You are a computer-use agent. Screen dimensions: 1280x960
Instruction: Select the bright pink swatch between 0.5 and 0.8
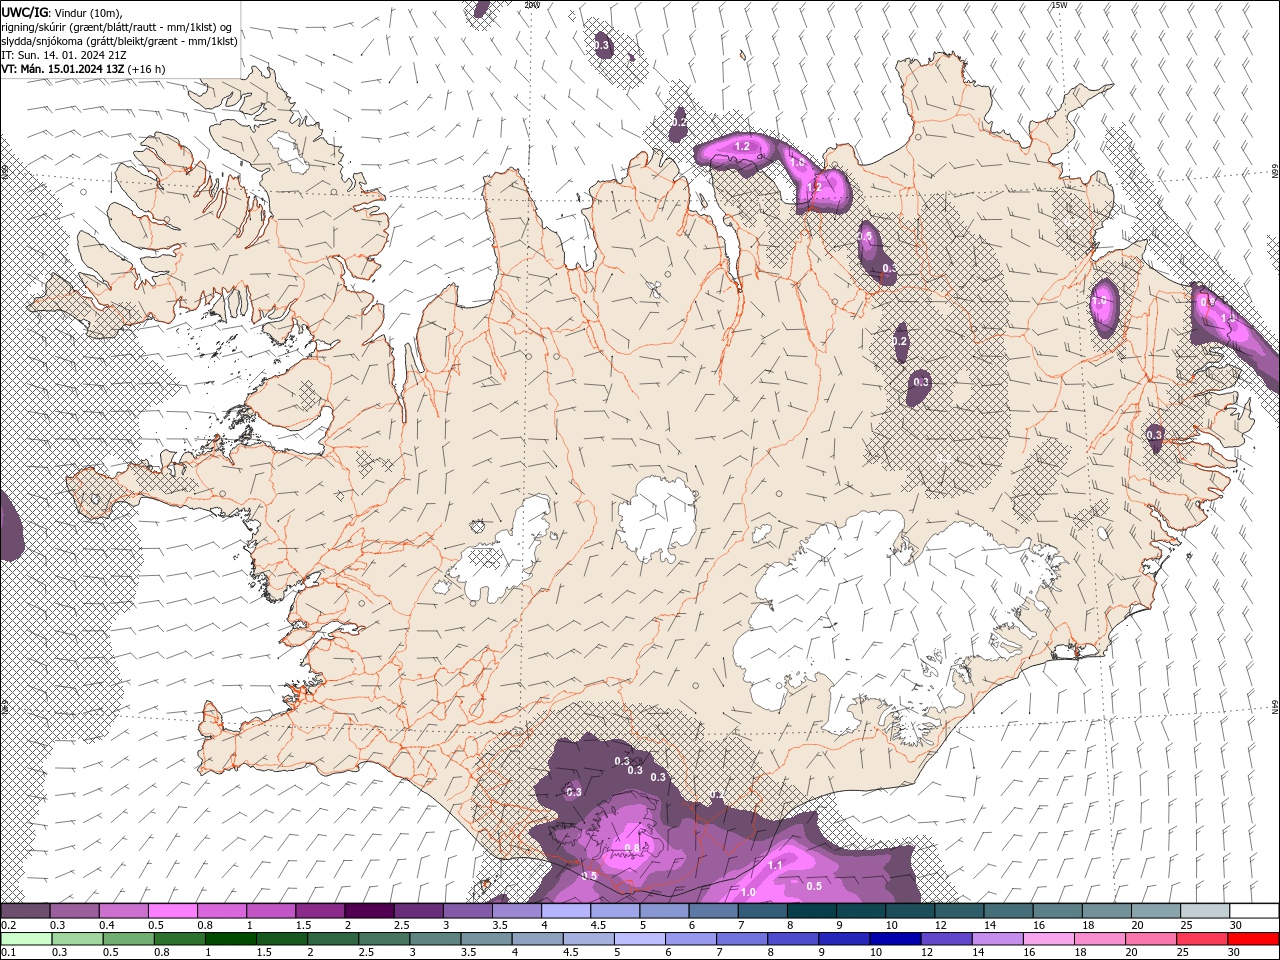(172, 911)
